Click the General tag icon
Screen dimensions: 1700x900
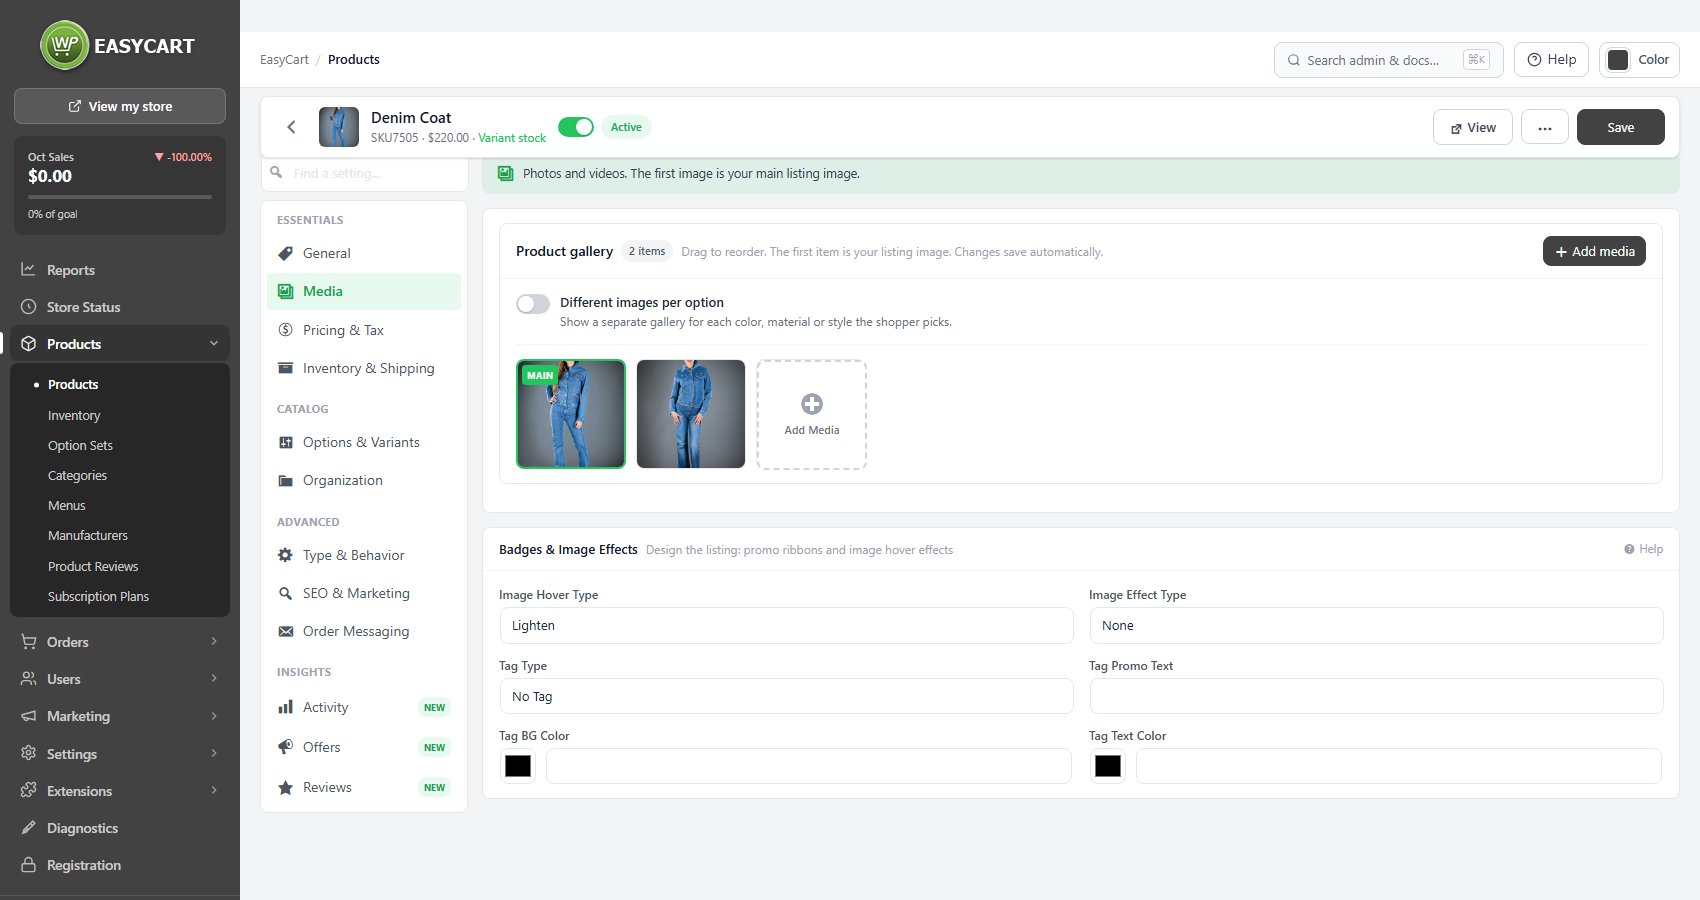coord(285,253)
